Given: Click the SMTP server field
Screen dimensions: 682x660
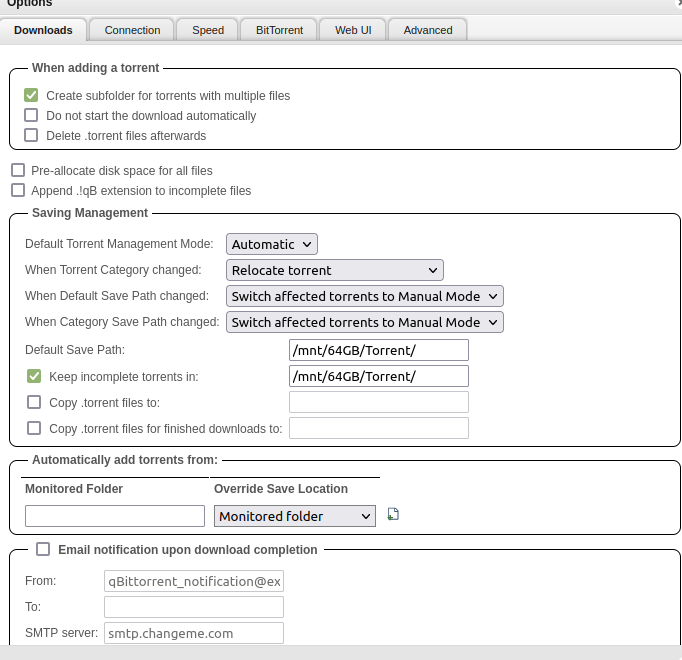Looking at the screenshot, I should 194,633.
